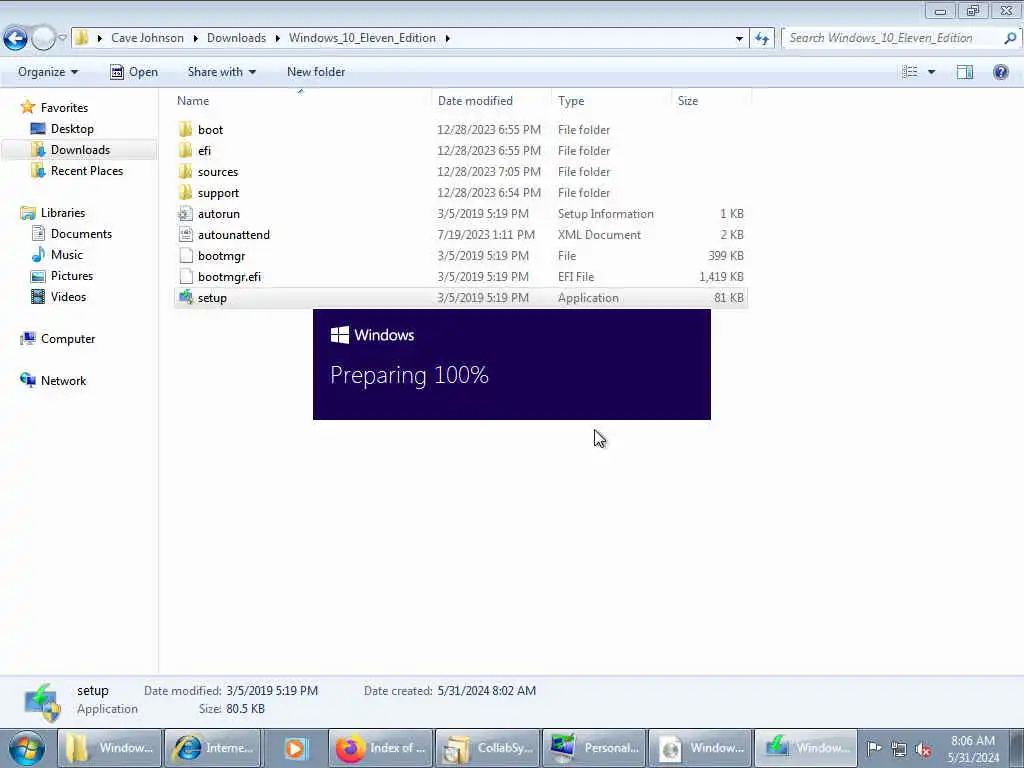Click 1,419 KB size value
Image resolution: width=1024 pixels, height=768 pixels.
tap(721, 277)
